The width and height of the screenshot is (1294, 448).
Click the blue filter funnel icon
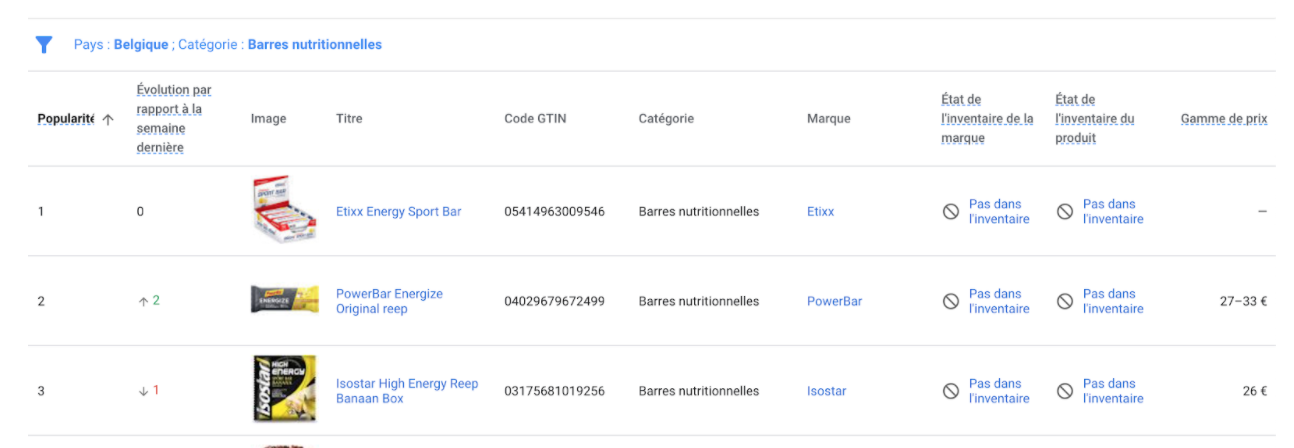point(44,45)
